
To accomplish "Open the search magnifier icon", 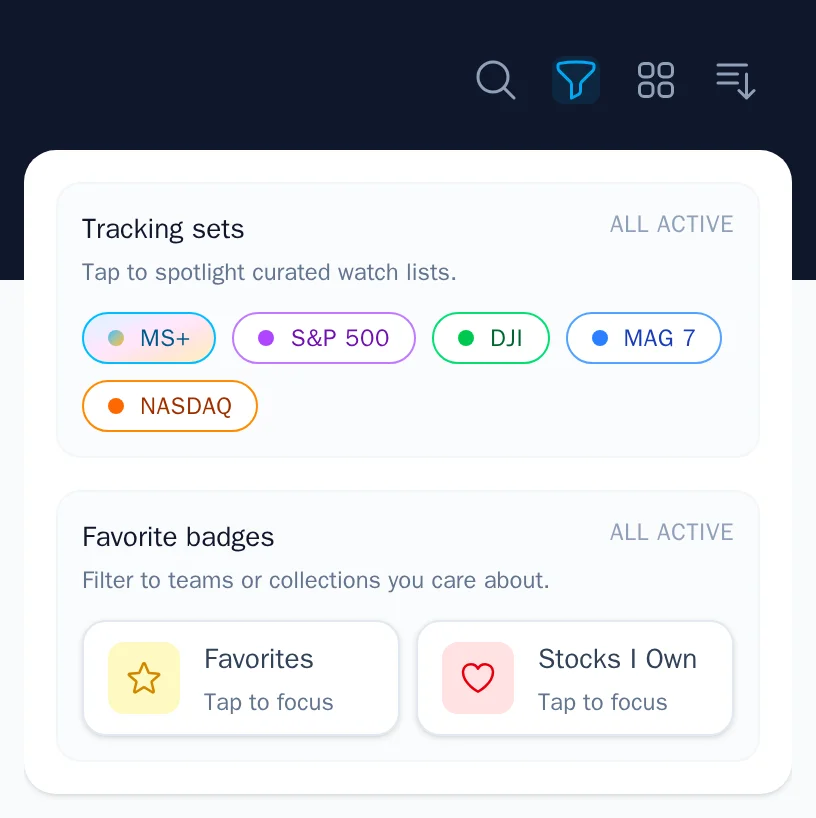I will coord(496,80).
